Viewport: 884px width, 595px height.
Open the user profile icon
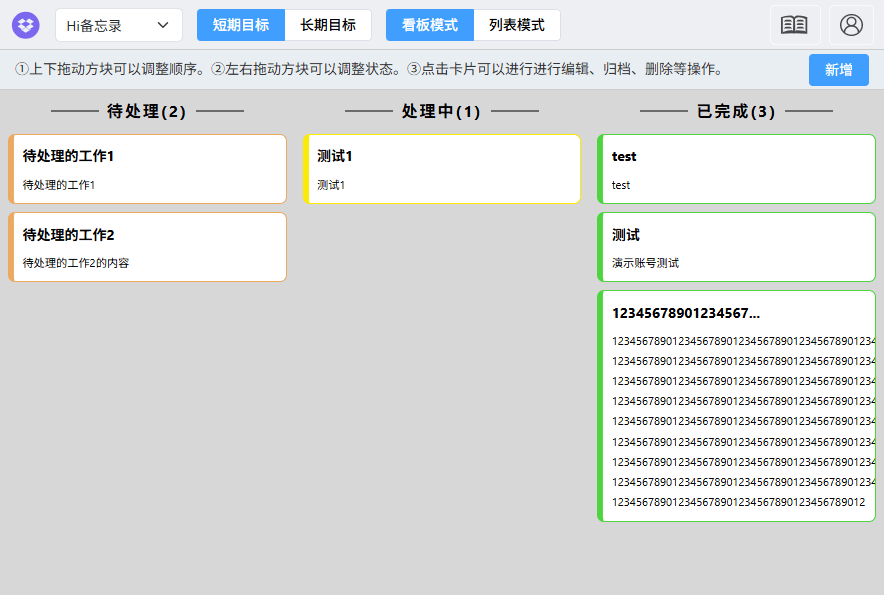[851, 25]
